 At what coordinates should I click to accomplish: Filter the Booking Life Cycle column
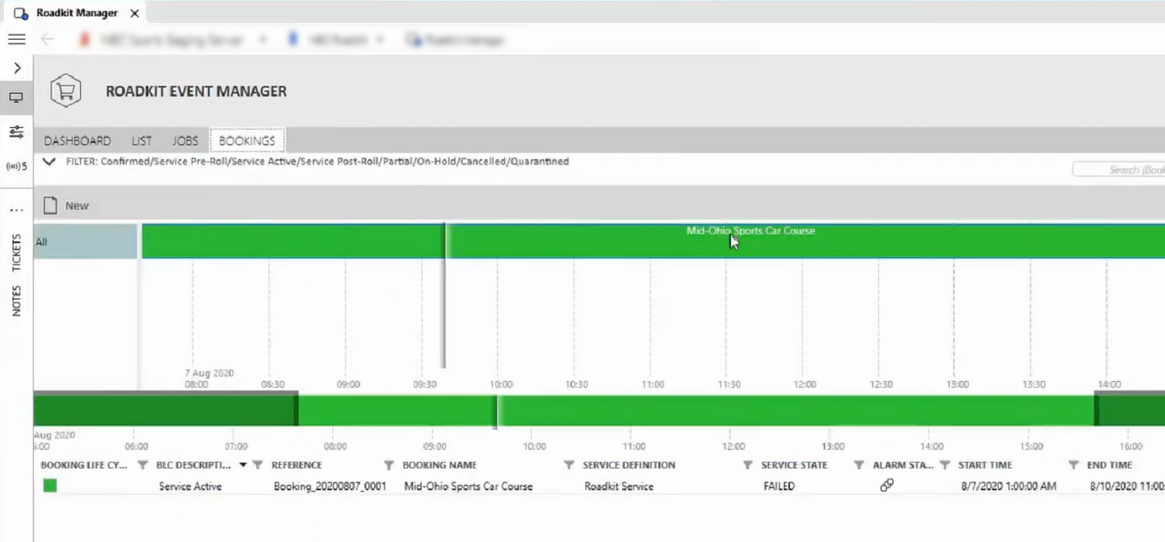(142, 465)
